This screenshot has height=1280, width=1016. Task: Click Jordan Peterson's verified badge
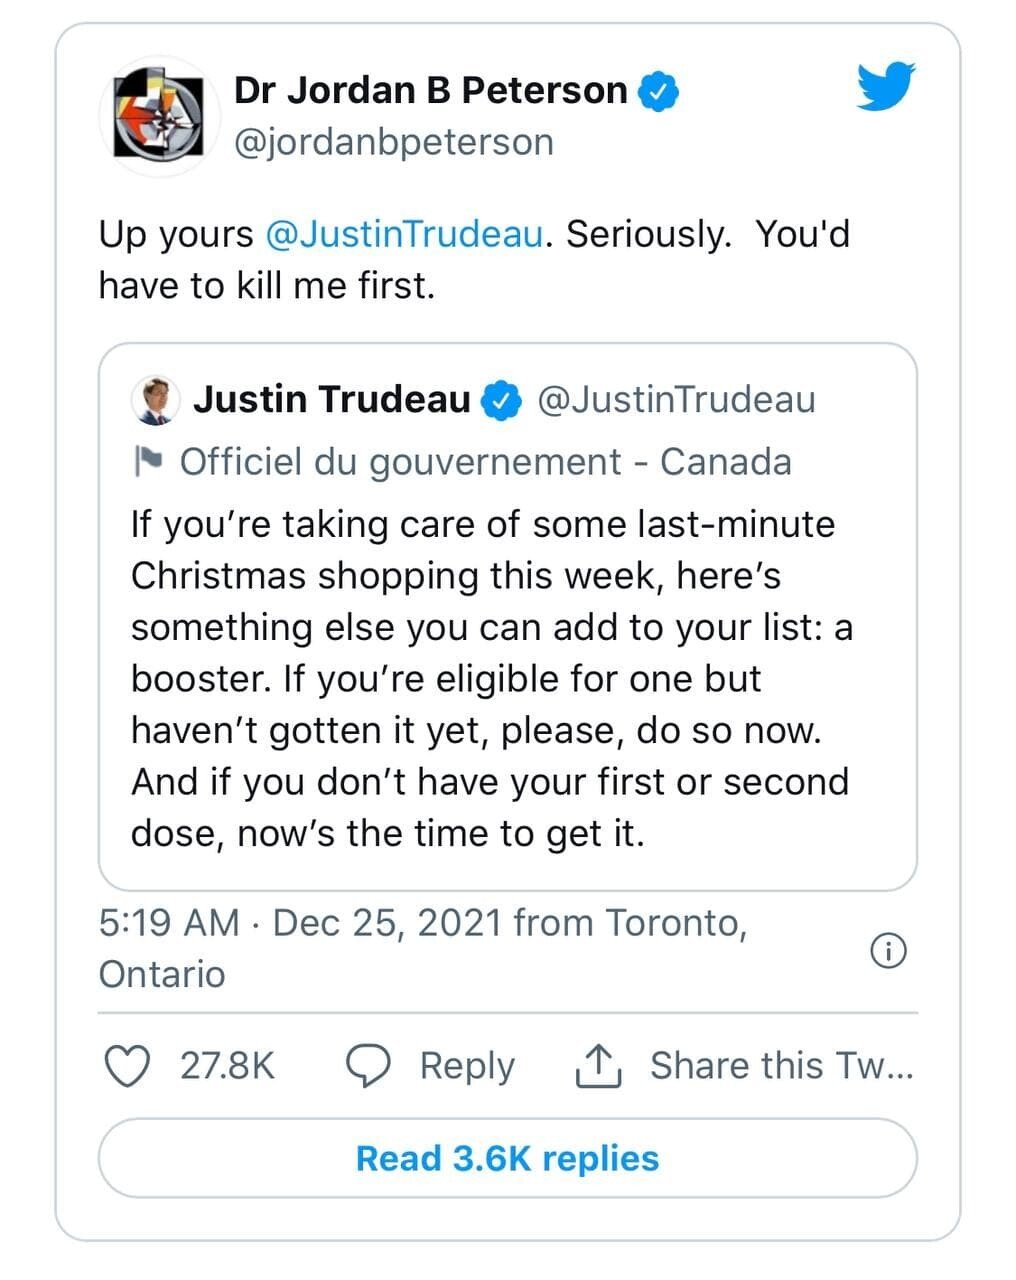658,91
